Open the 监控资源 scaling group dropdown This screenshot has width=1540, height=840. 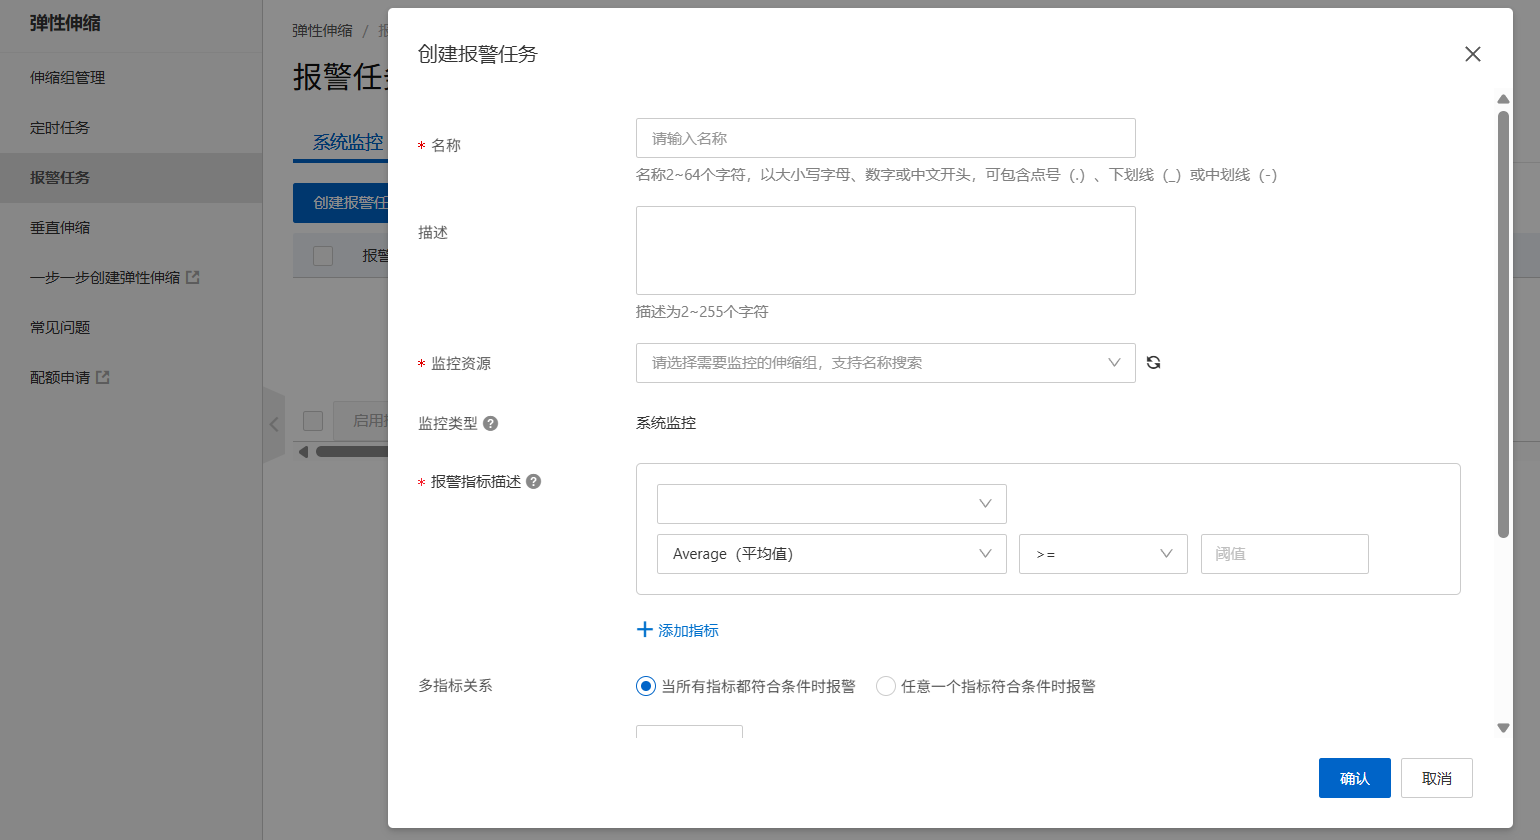[x=886, y=363]
